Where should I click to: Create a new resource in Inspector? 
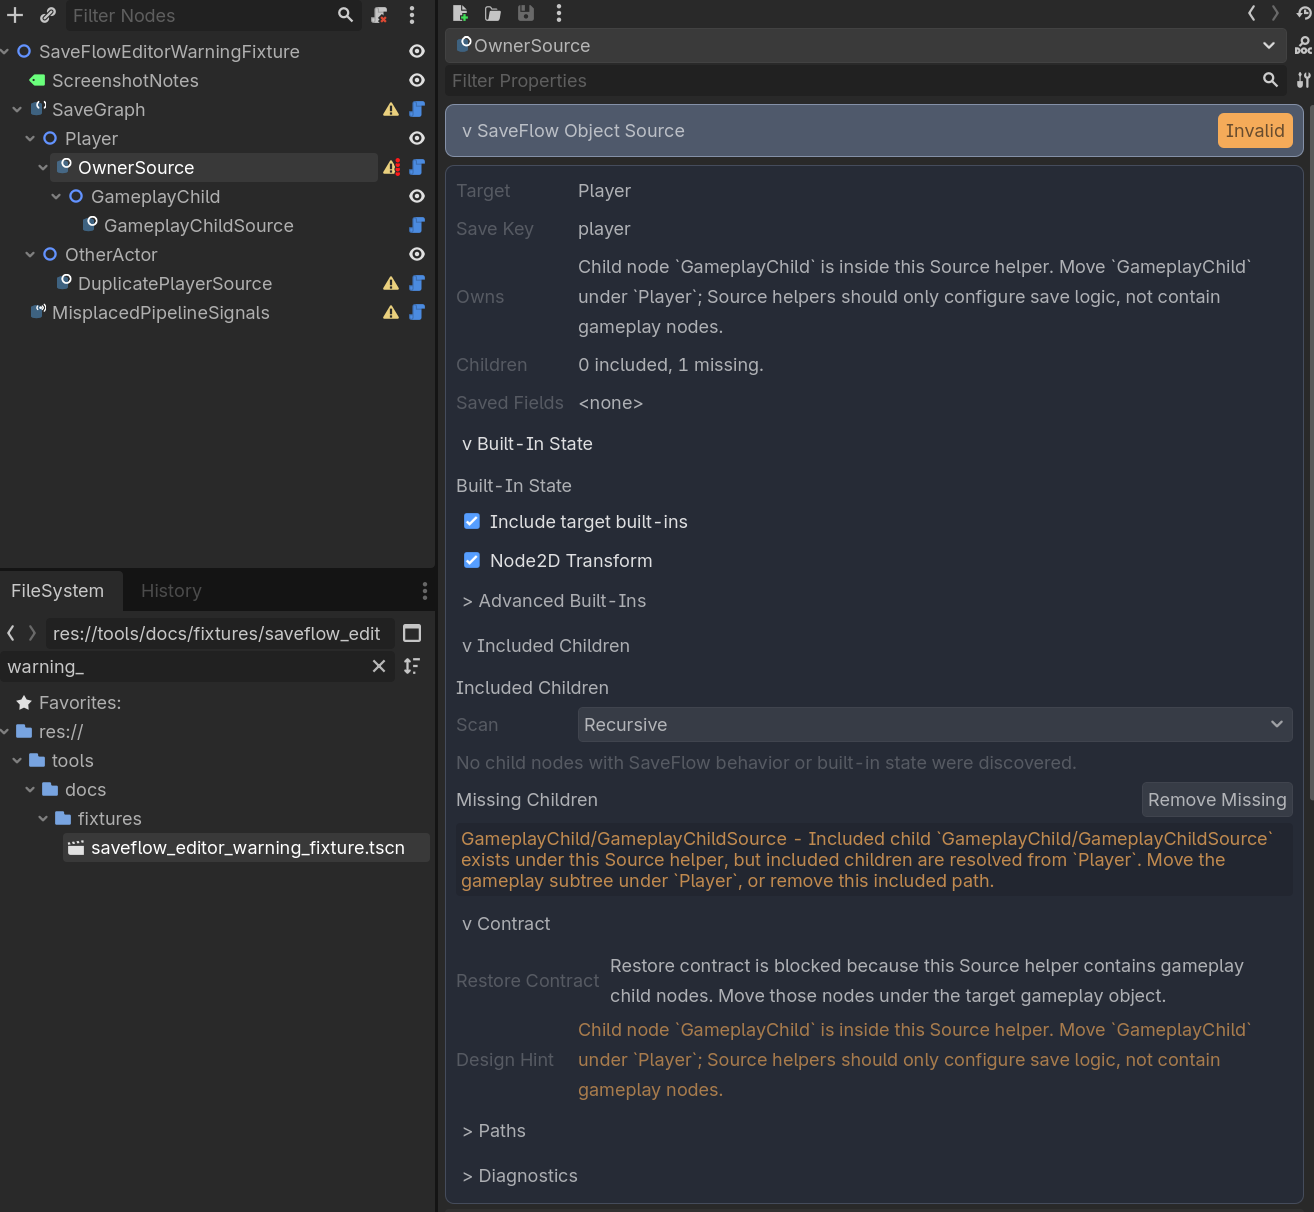click(x=460, y=13)
